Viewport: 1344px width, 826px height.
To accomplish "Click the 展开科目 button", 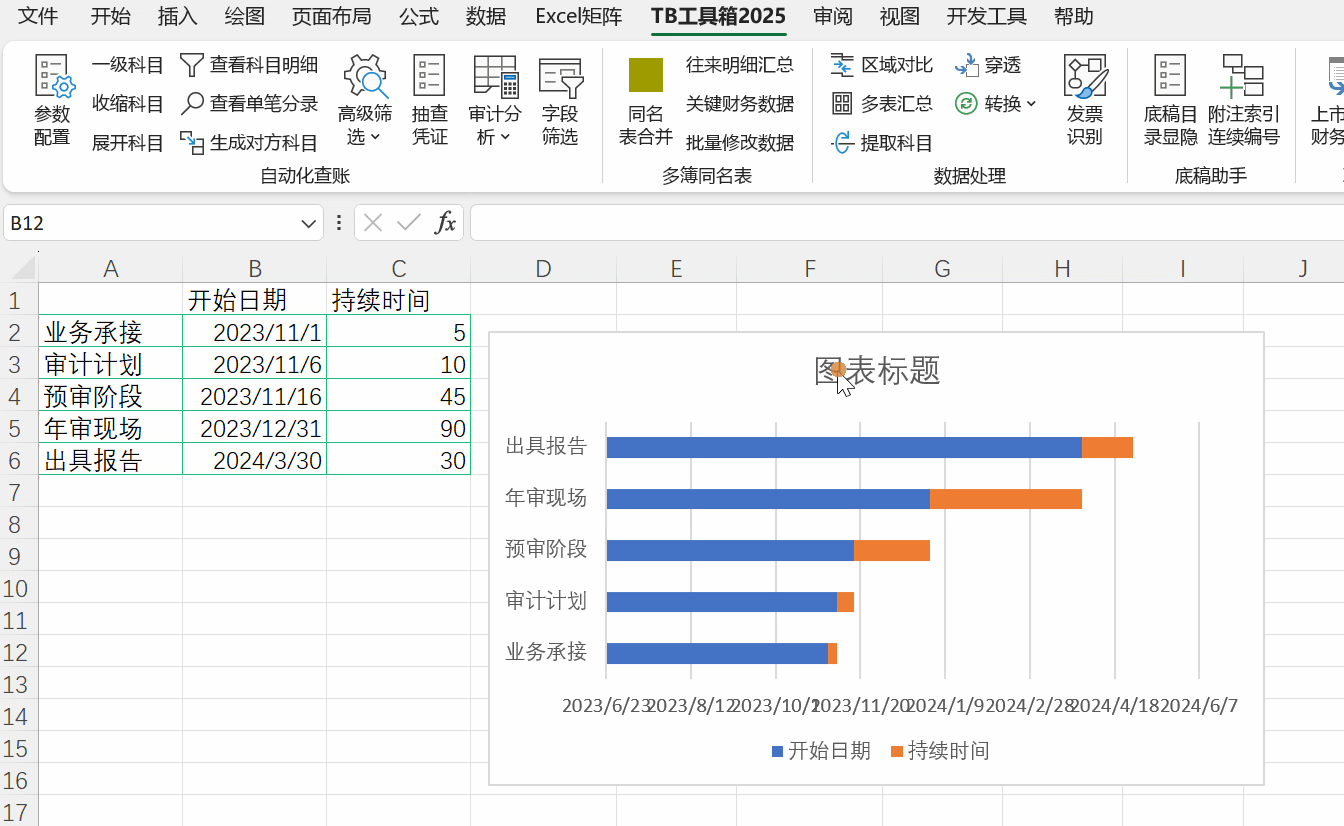I will (128, 143).
